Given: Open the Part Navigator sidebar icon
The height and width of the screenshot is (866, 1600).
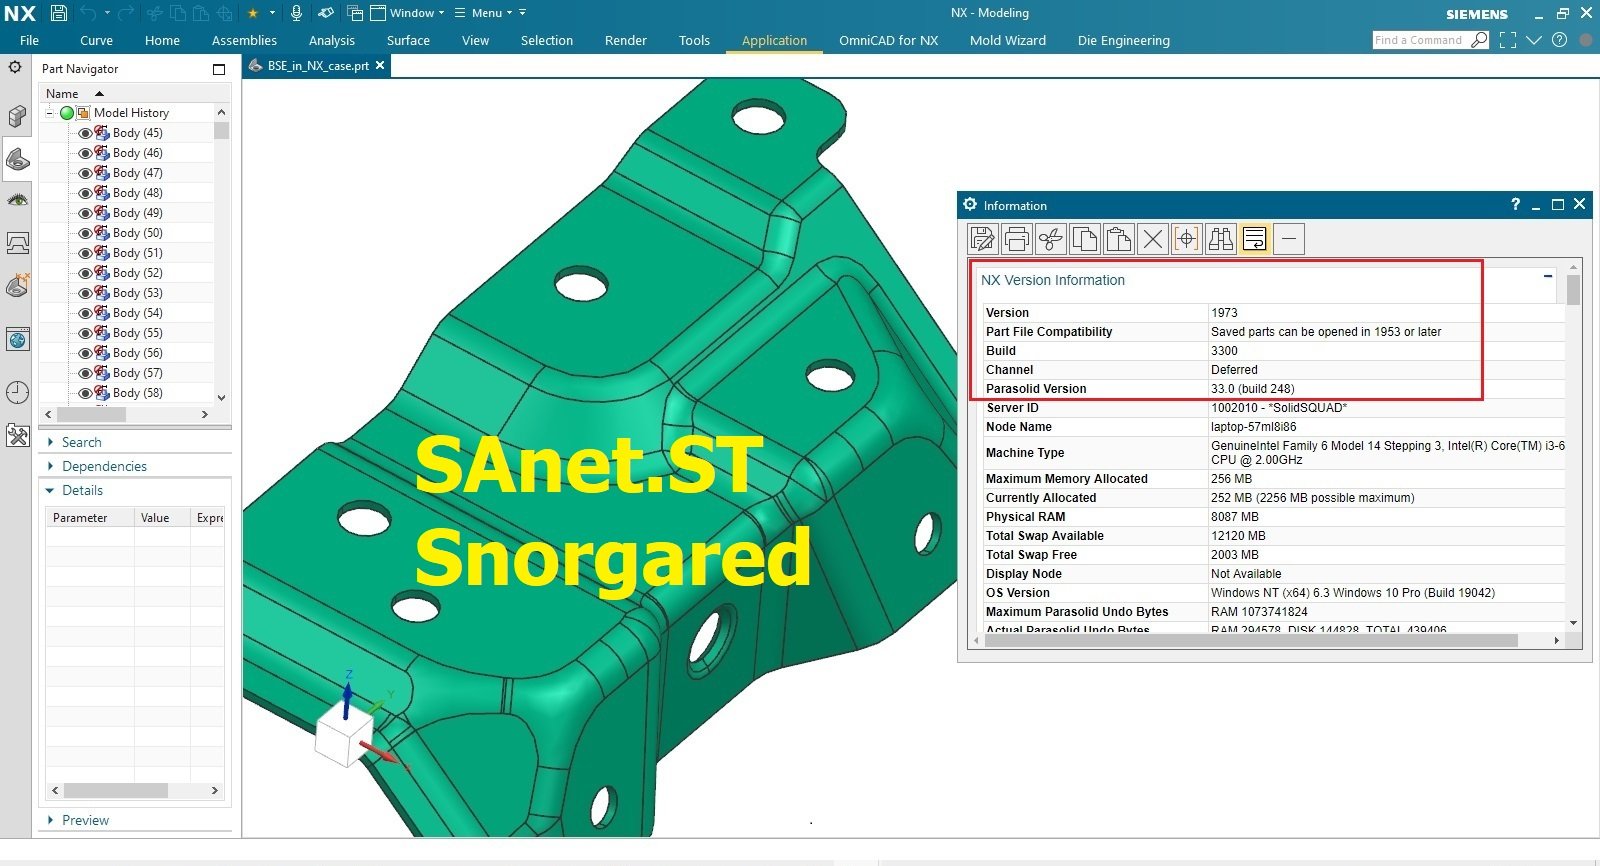Looking at the screenshot, I should (x=17, y=158).
